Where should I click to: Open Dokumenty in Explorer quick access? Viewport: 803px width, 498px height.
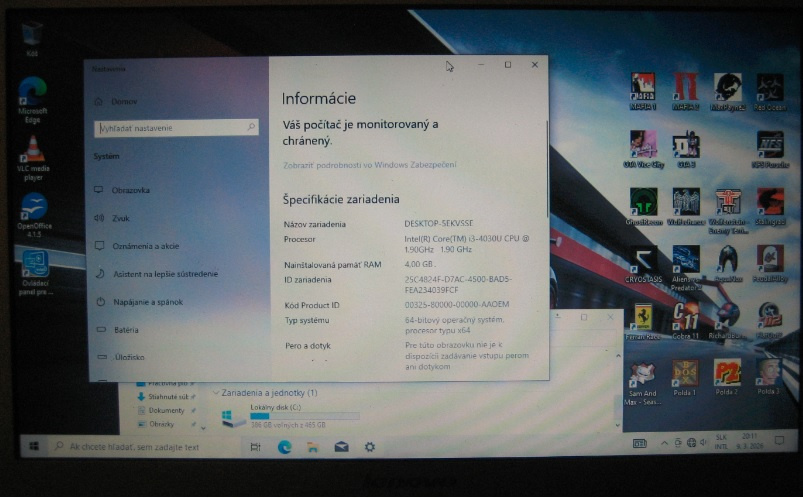166,410
